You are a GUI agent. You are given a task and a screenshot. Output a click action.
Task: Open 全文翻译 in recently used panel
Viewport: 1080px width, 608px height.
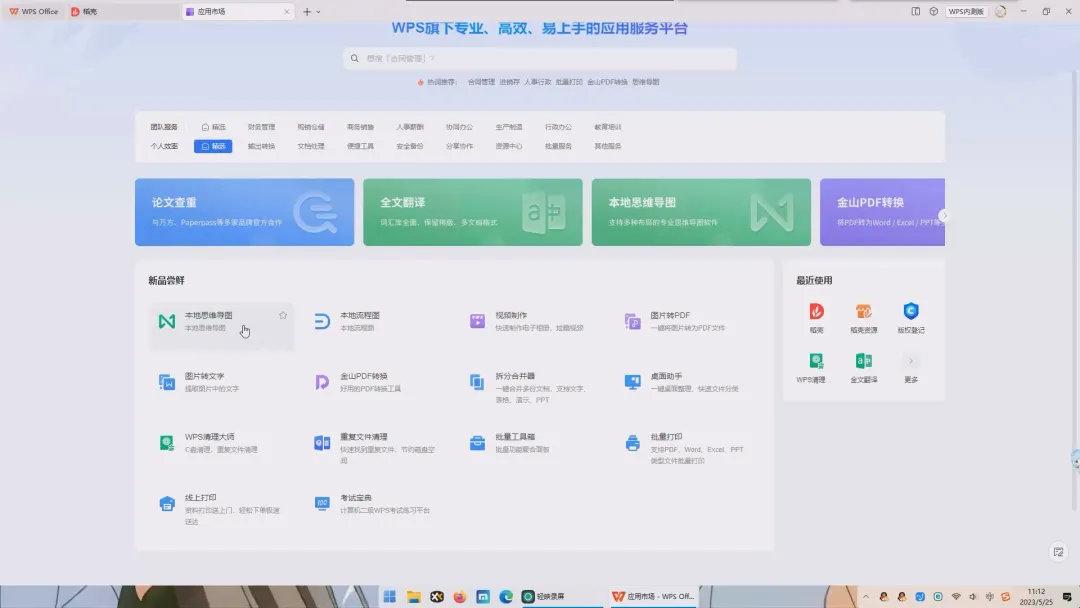pyautogui.click(x=864, y=367)
